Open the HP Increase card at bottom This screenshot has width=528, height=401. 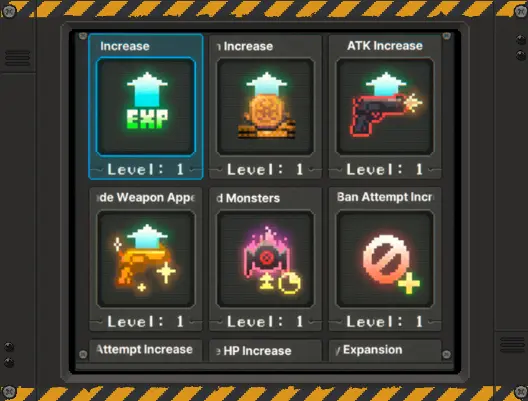pos(265,350)
